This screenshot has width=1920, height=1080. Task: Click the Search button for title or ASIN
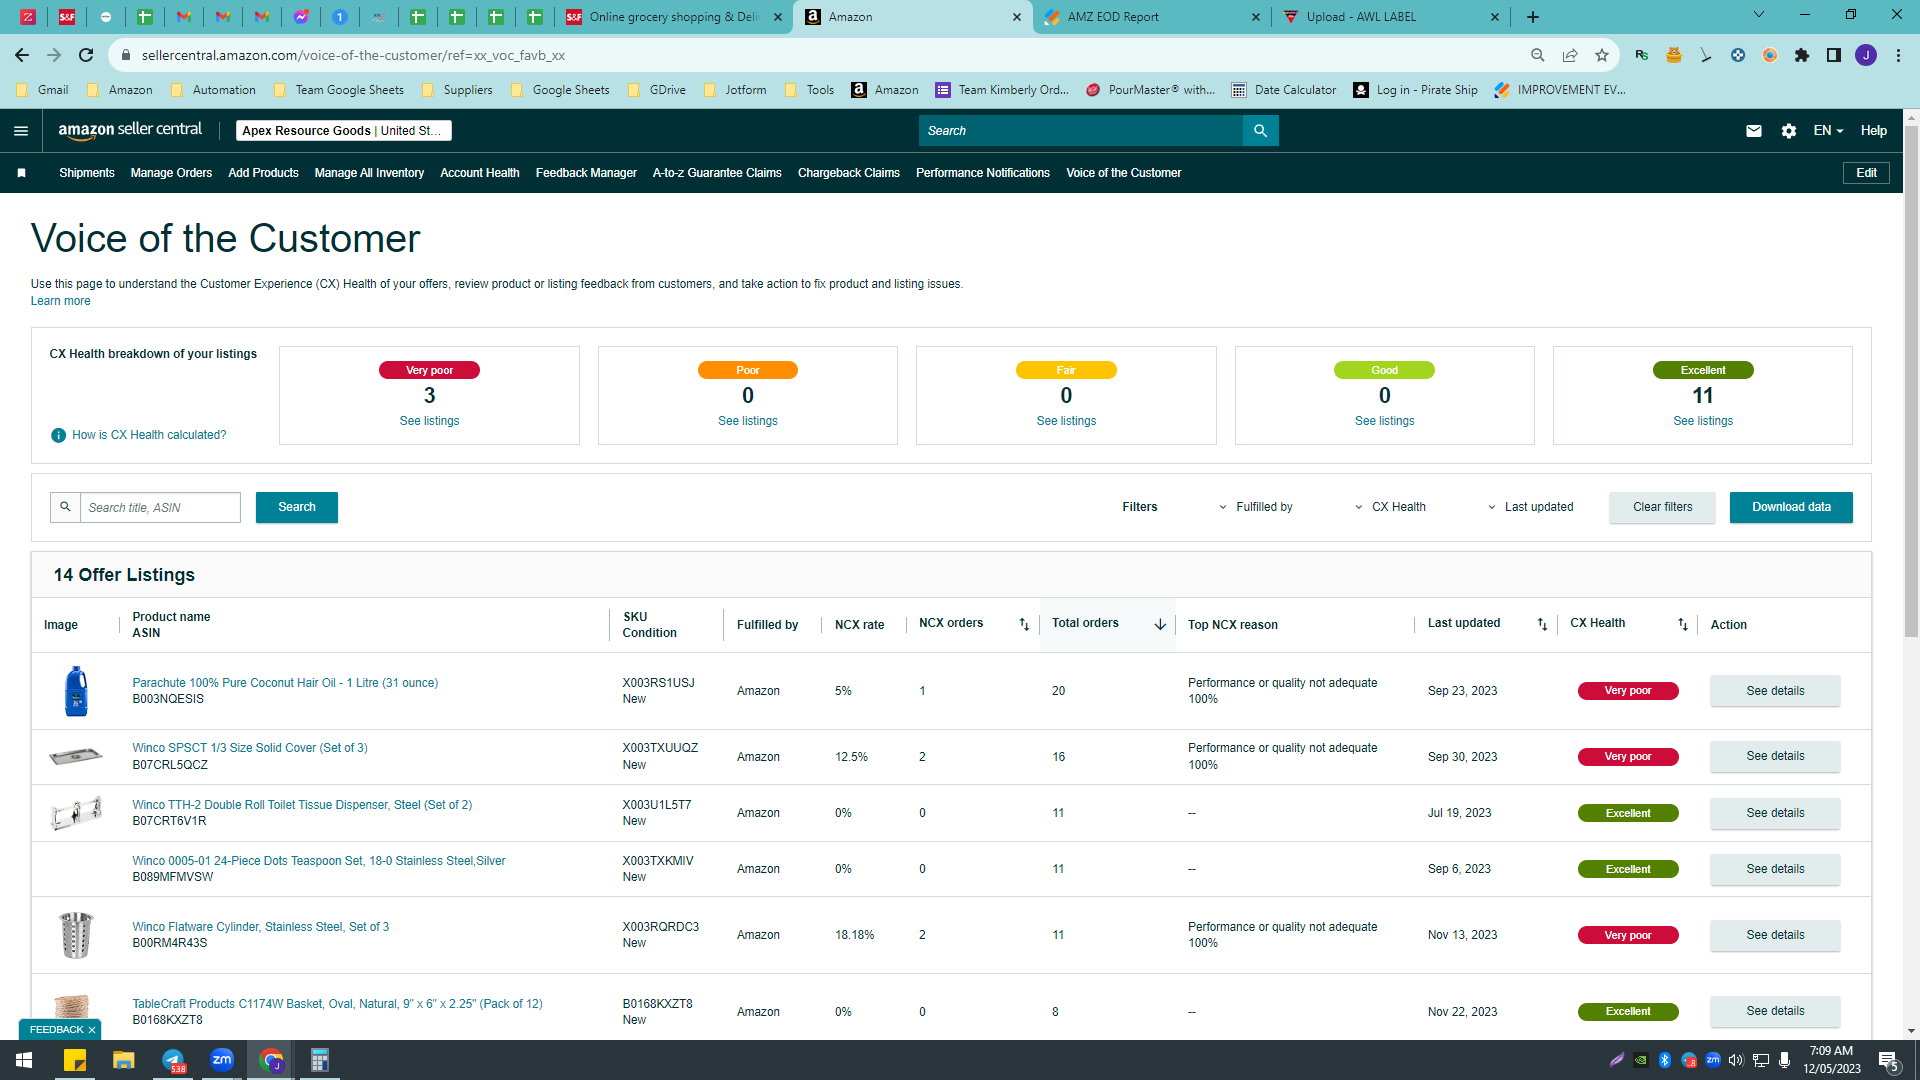click(297, 507)
